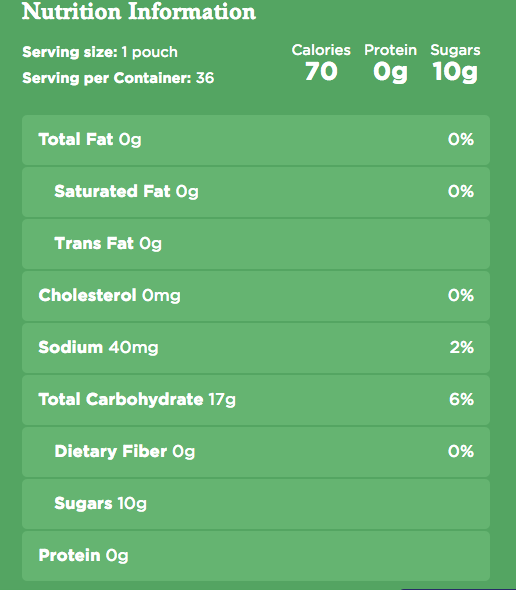Image resolution: width=516 pixels, height=590 pixels.
Task: Select the Protein 0g table row
Action: click(x=256, y=556)
